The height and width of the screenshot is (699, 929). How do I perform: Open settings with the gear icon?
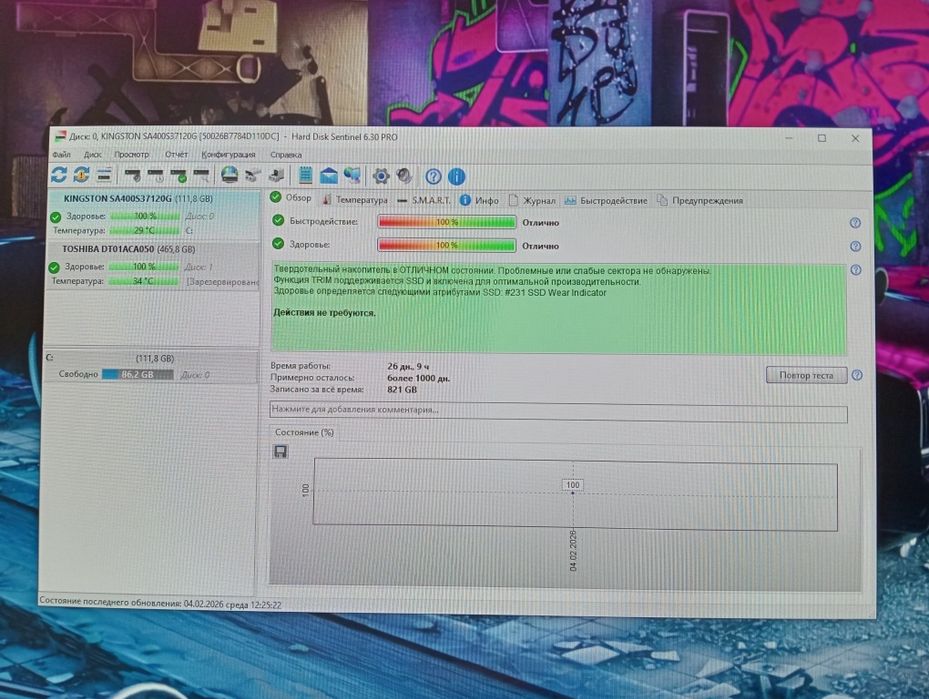point(381,176)
